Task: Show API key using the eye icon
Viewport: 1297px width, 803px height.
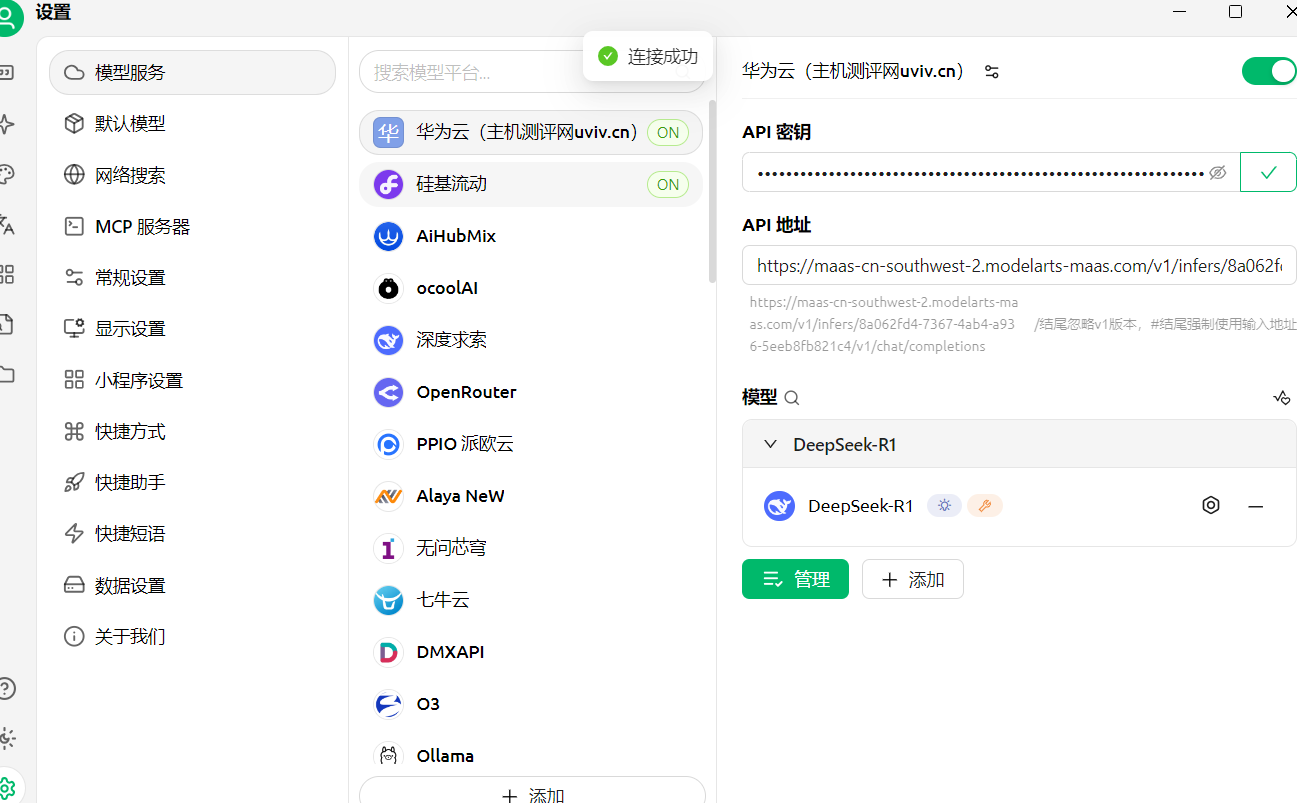Action: (x=1217, y=173)
